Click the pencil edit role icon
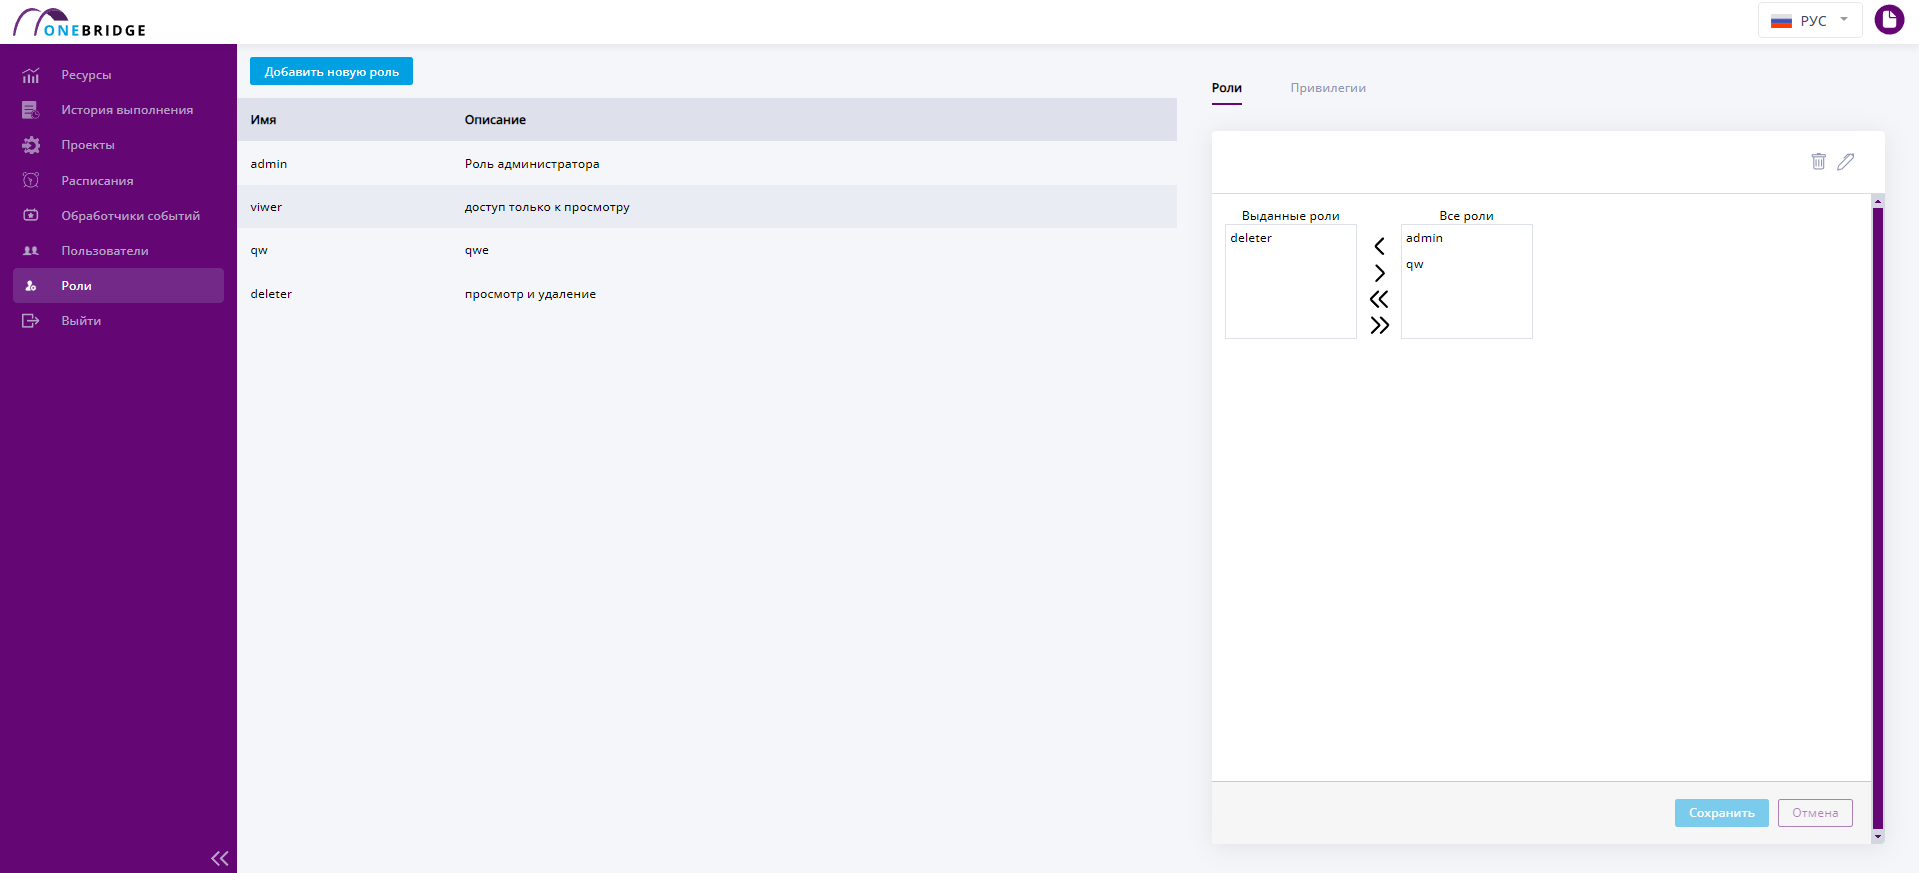Viewport: 1919px width, 873px height. (1846, 161)
